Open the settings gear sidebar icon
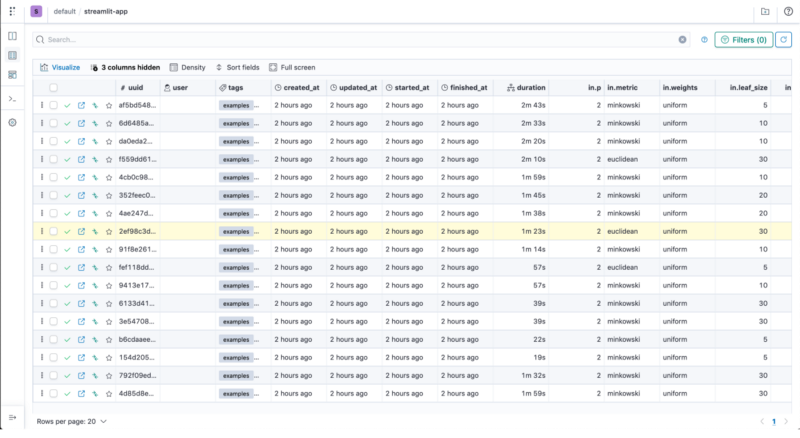Image resolution: width=800 pixels, height=438 pixels. click(x=12, y=123)
